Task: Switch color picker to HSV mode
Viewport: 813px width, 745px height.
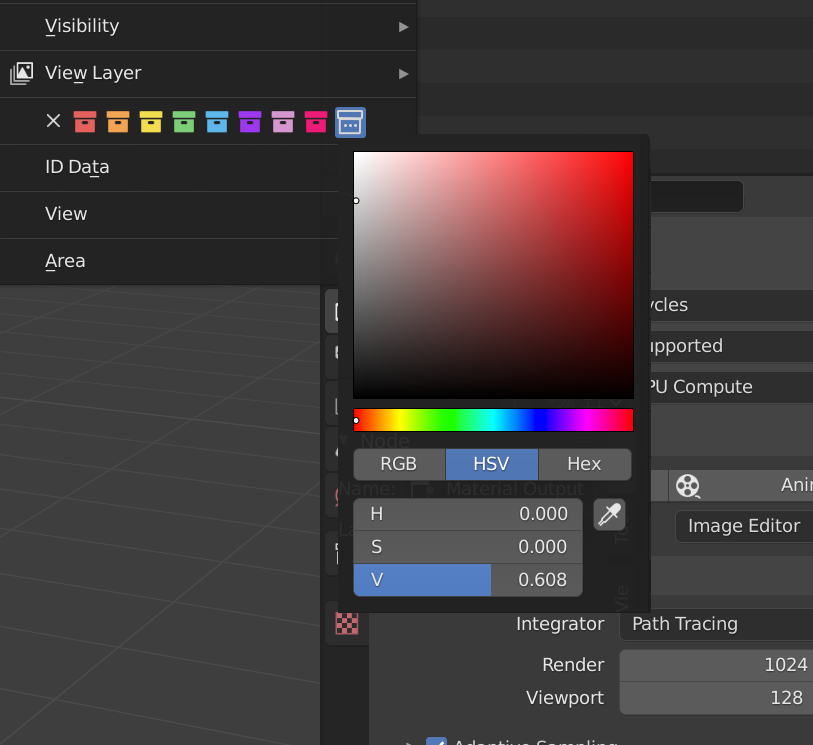Action: [x=492, y=464]
